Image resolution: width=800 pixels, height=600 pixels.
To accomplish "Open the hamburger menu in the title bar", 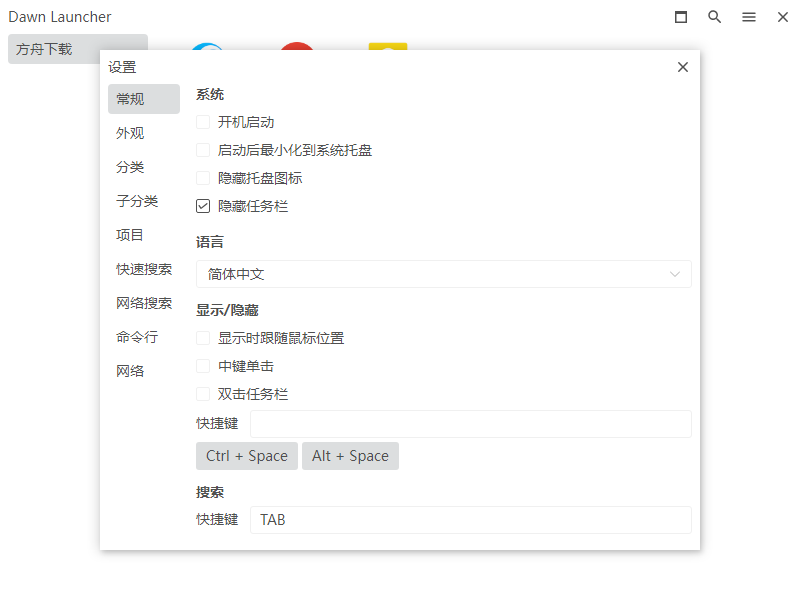I will tap(748, 17).
